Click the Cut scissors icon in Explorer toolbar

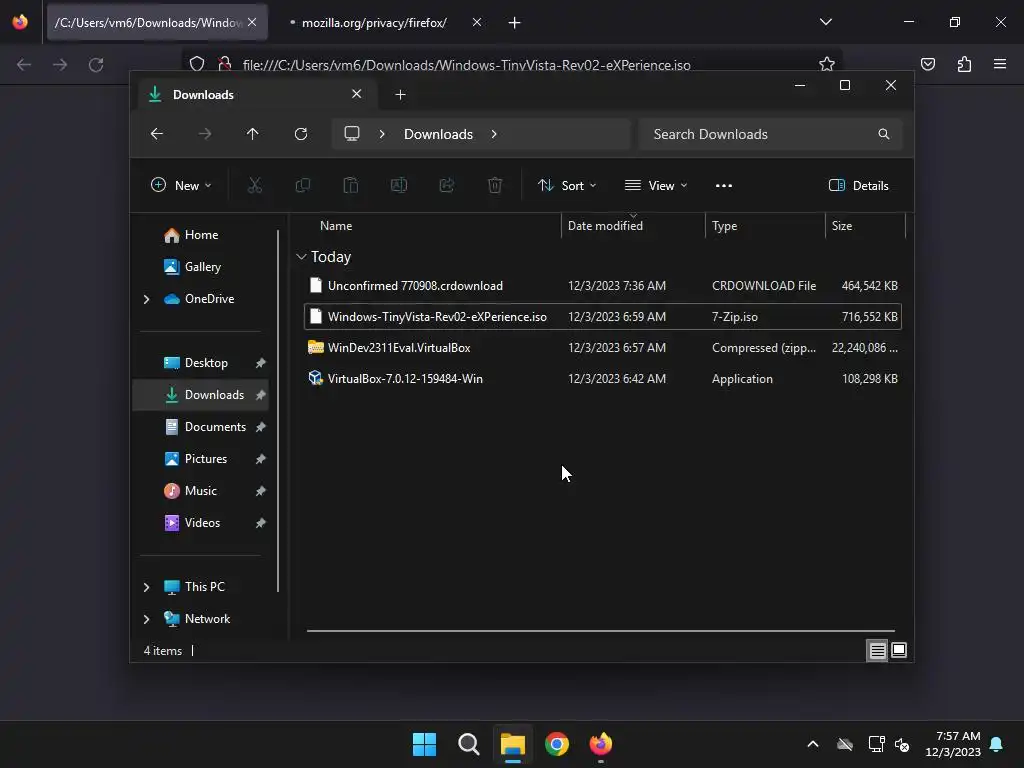click(x=255, y=185)
